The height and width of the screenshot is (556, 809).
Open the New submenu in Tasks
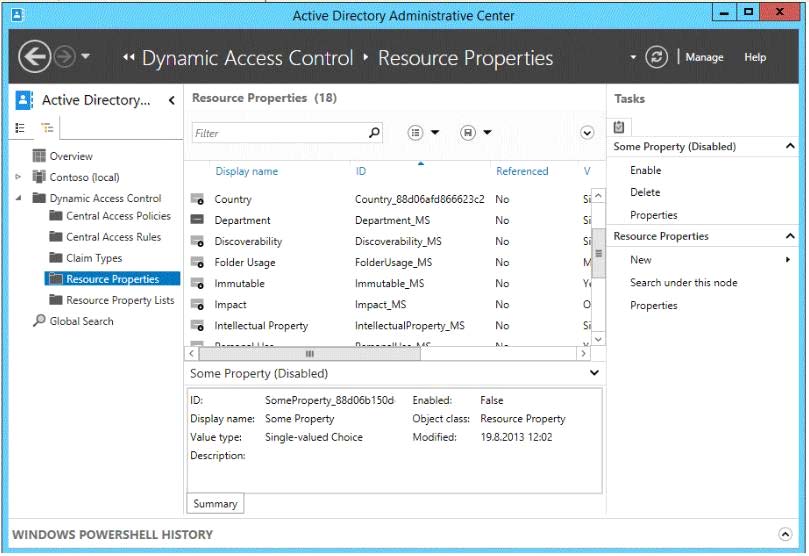tap(641, 260)
